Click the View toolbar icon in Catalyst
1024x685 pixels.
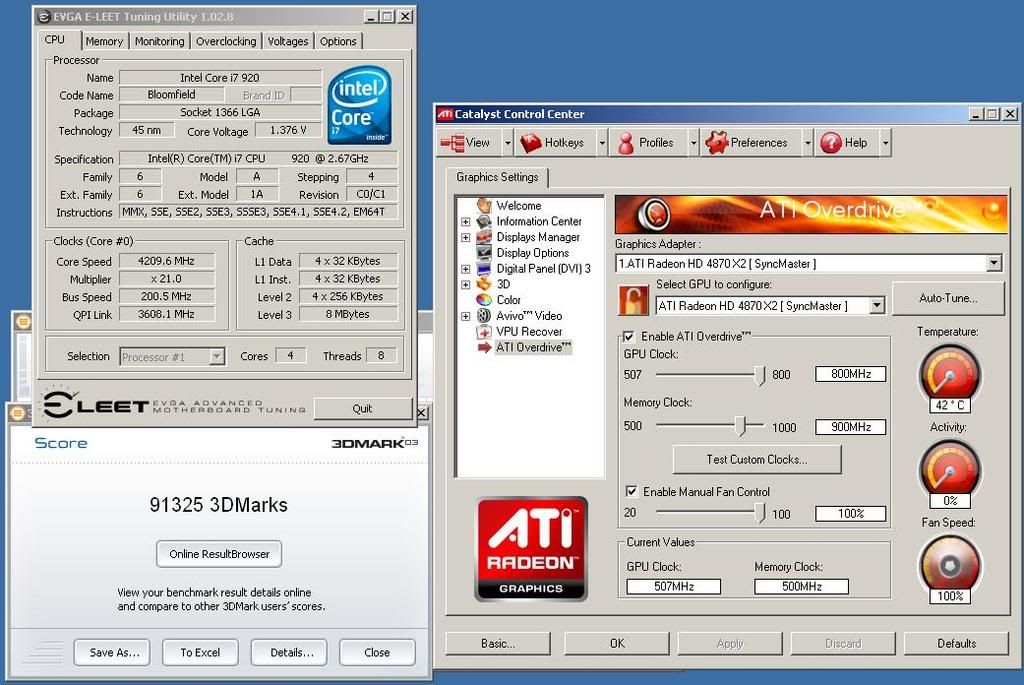tap(452, 142)
